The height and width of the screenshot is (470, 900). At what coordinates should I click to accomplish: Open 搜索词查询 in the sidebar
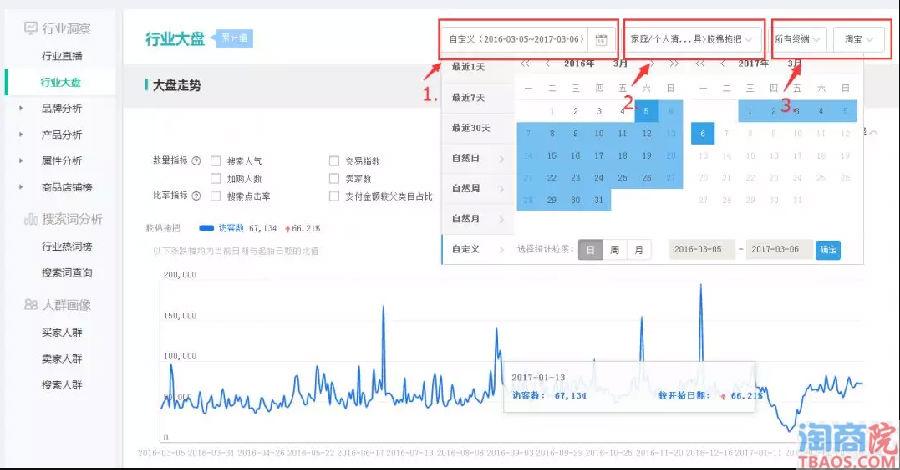(x=67, y=272)
